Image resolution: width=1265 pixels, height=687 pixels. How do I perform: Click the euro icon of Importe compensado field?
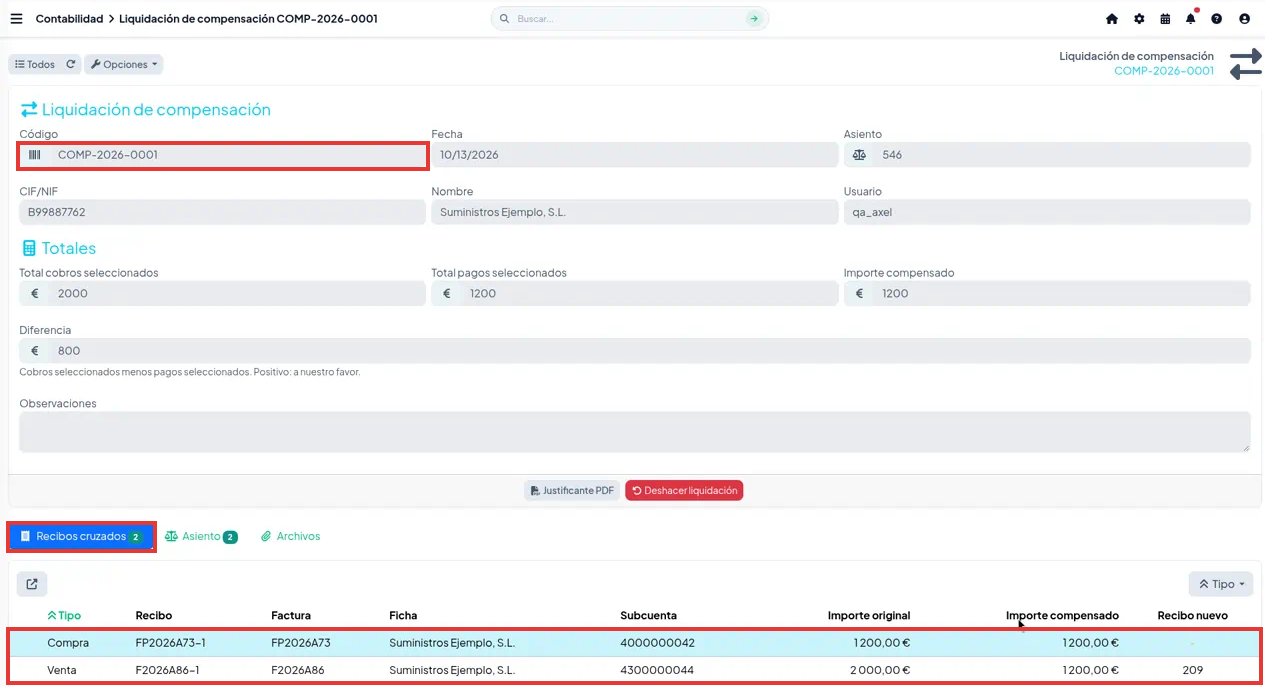point(859,294)
